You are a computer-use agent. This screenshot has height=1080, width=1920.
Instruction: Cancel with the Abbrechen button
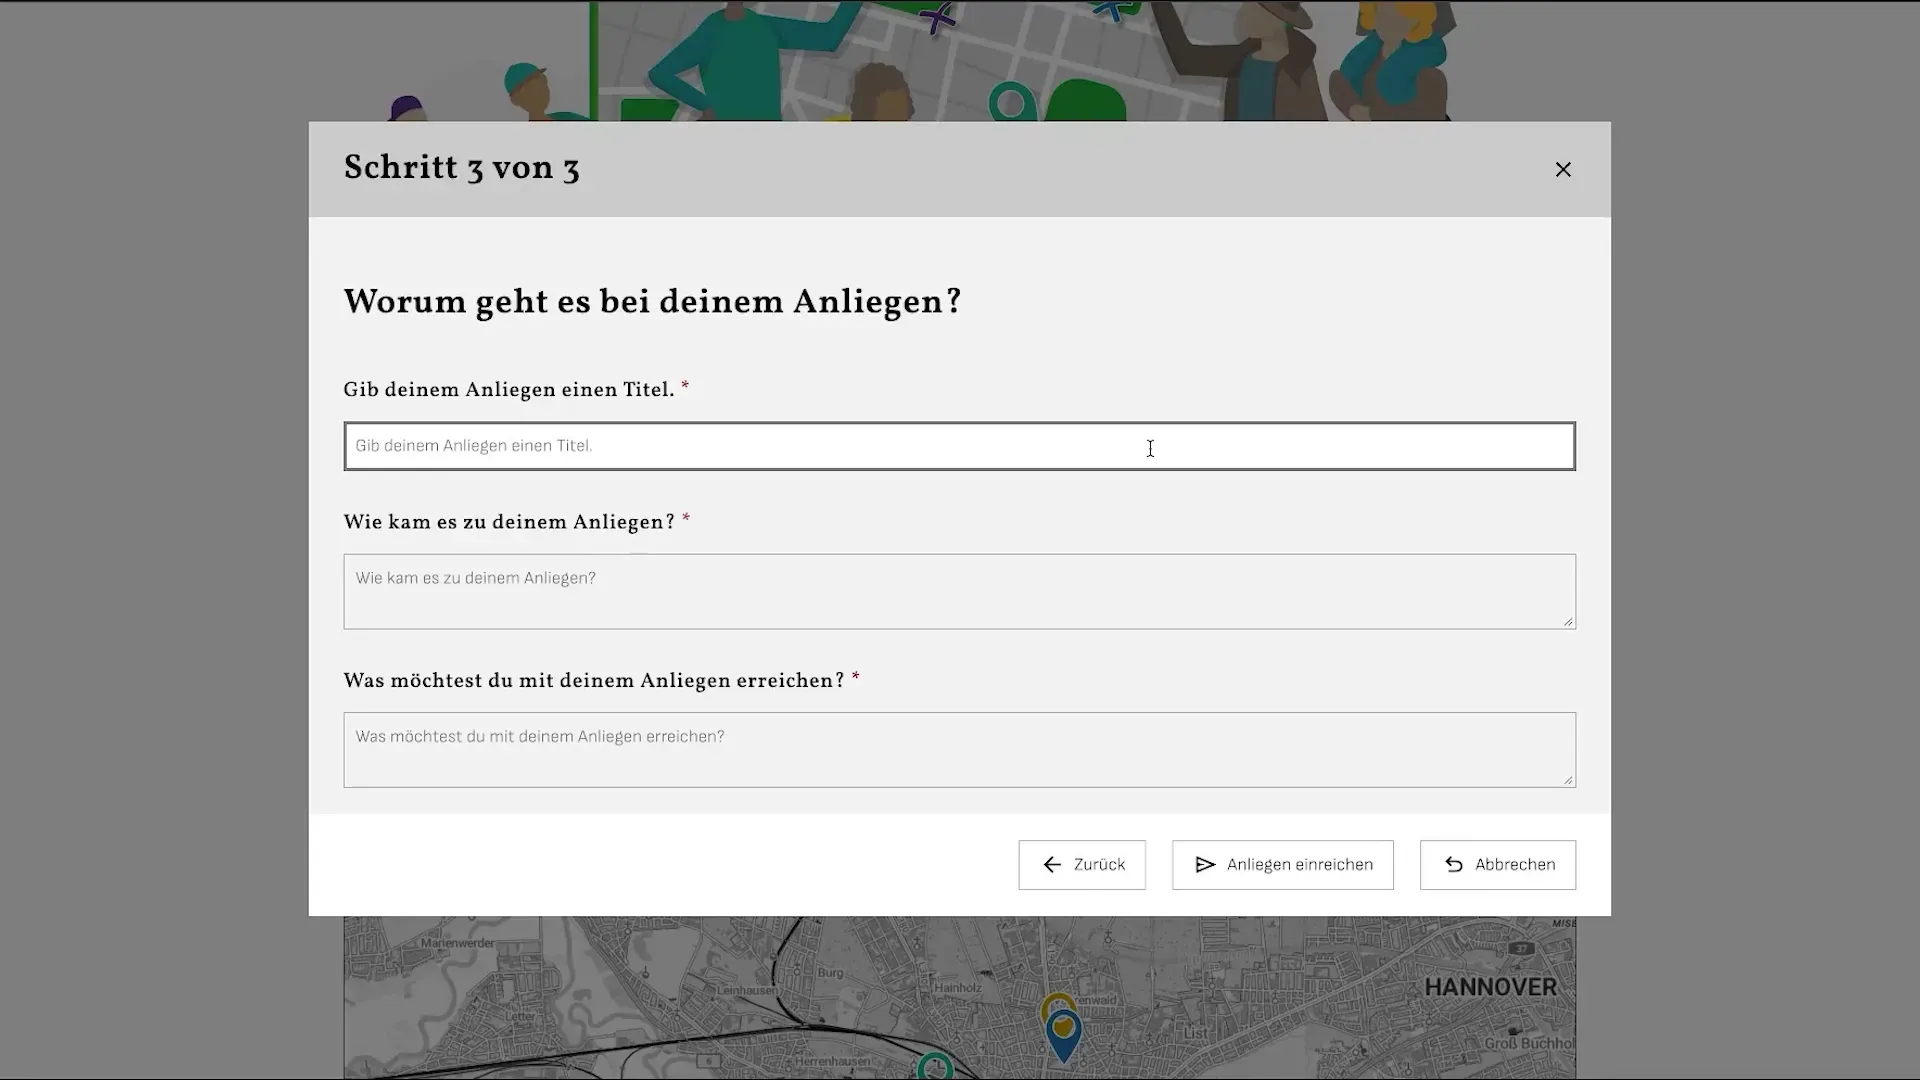tap(1497, 864)
